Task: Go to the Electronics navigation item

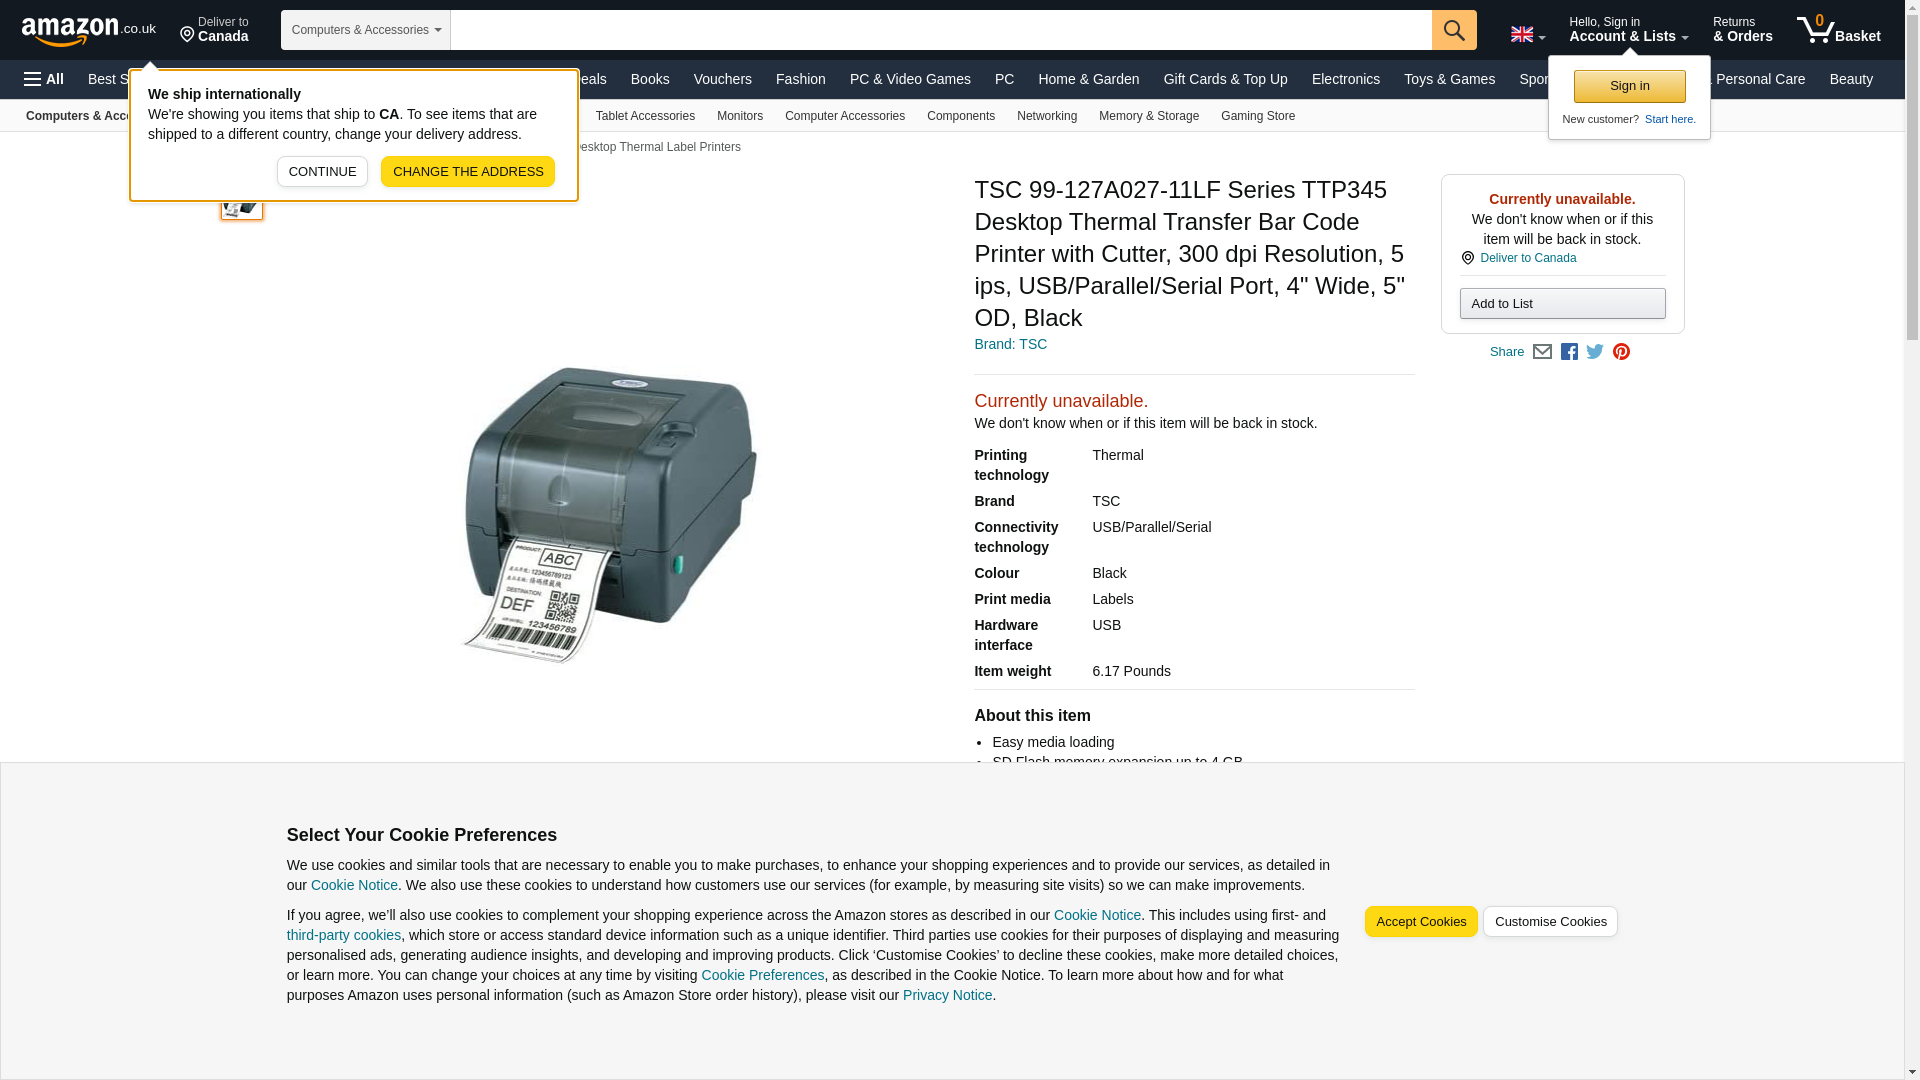Action: [x=1345, y=79]
